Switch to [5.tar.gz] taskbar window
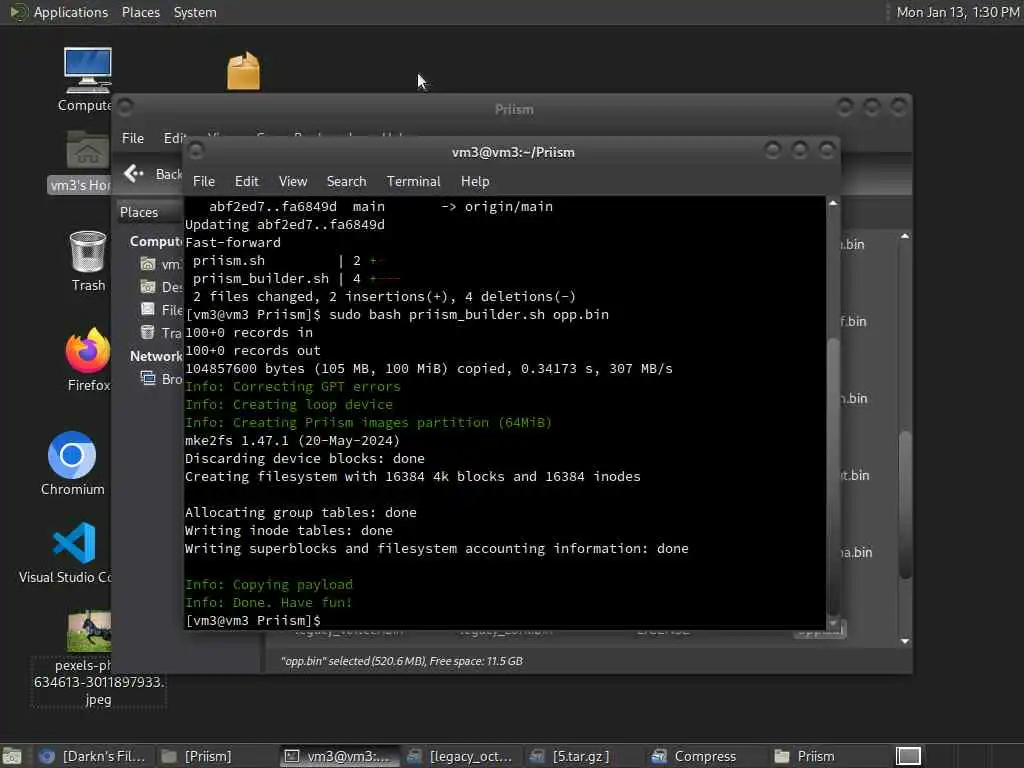The width and height of the screenshot is (1024, 768). click(x=569, y=756)
